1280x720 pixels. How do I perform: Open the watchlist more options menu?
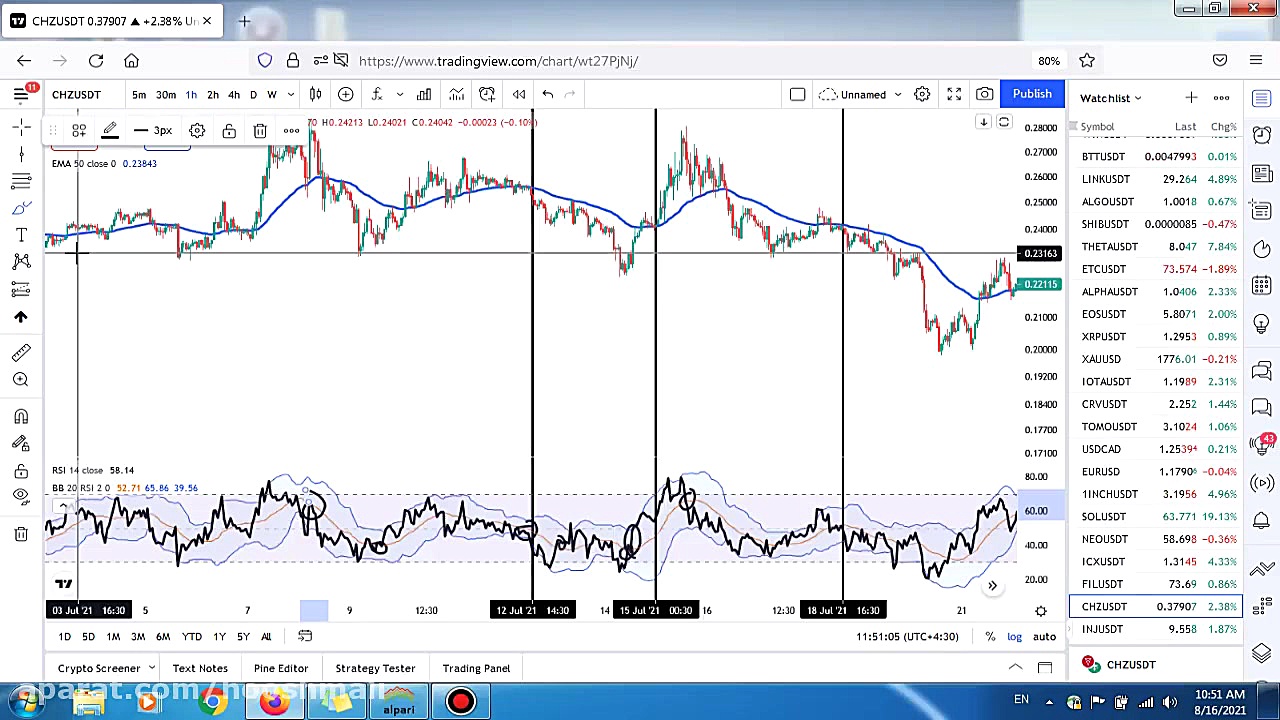[x=1221, y=98]
